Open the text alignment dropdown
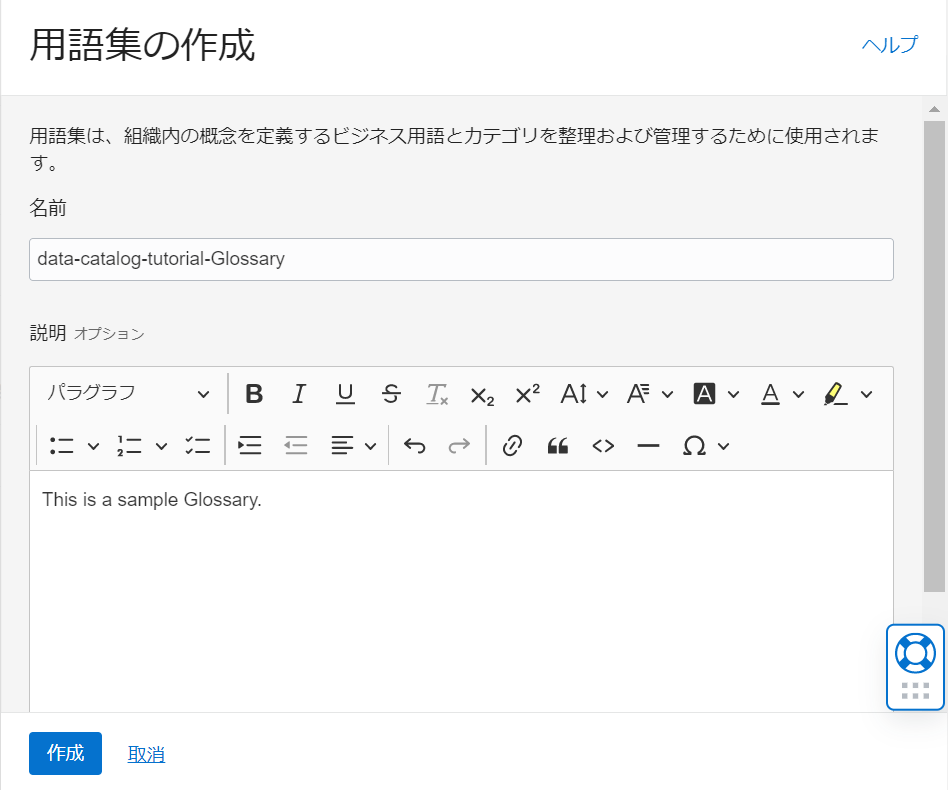948x790 pixels. click(x=353, y=446)
